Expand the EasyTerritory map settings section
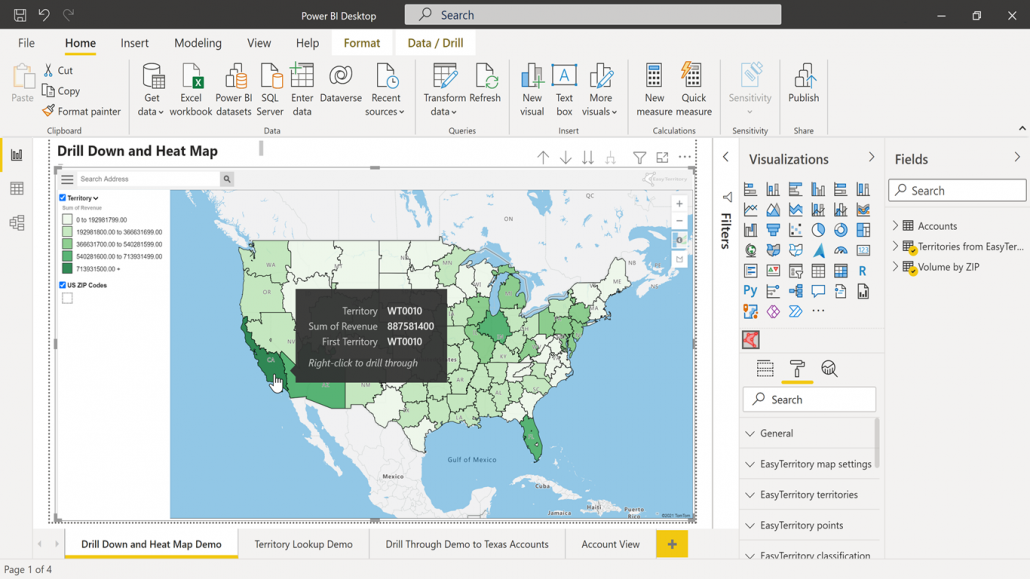1030x579 pixels. click(x=809, y=464)
